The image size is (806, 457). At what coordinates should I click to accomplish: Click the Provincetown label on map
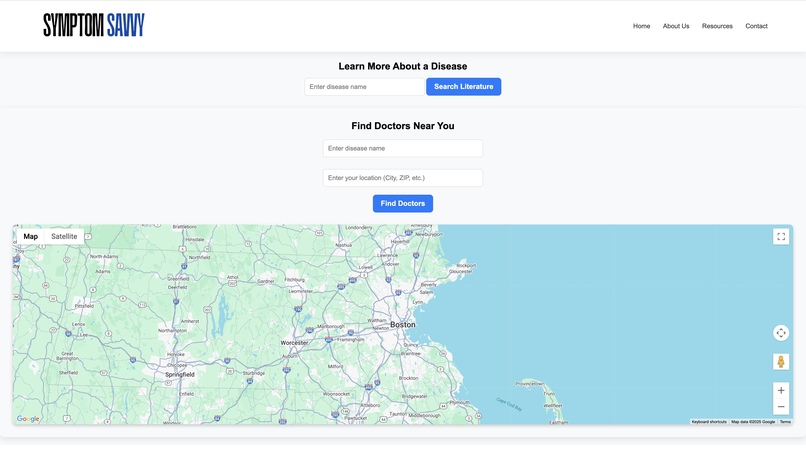[x=530, y=384]
